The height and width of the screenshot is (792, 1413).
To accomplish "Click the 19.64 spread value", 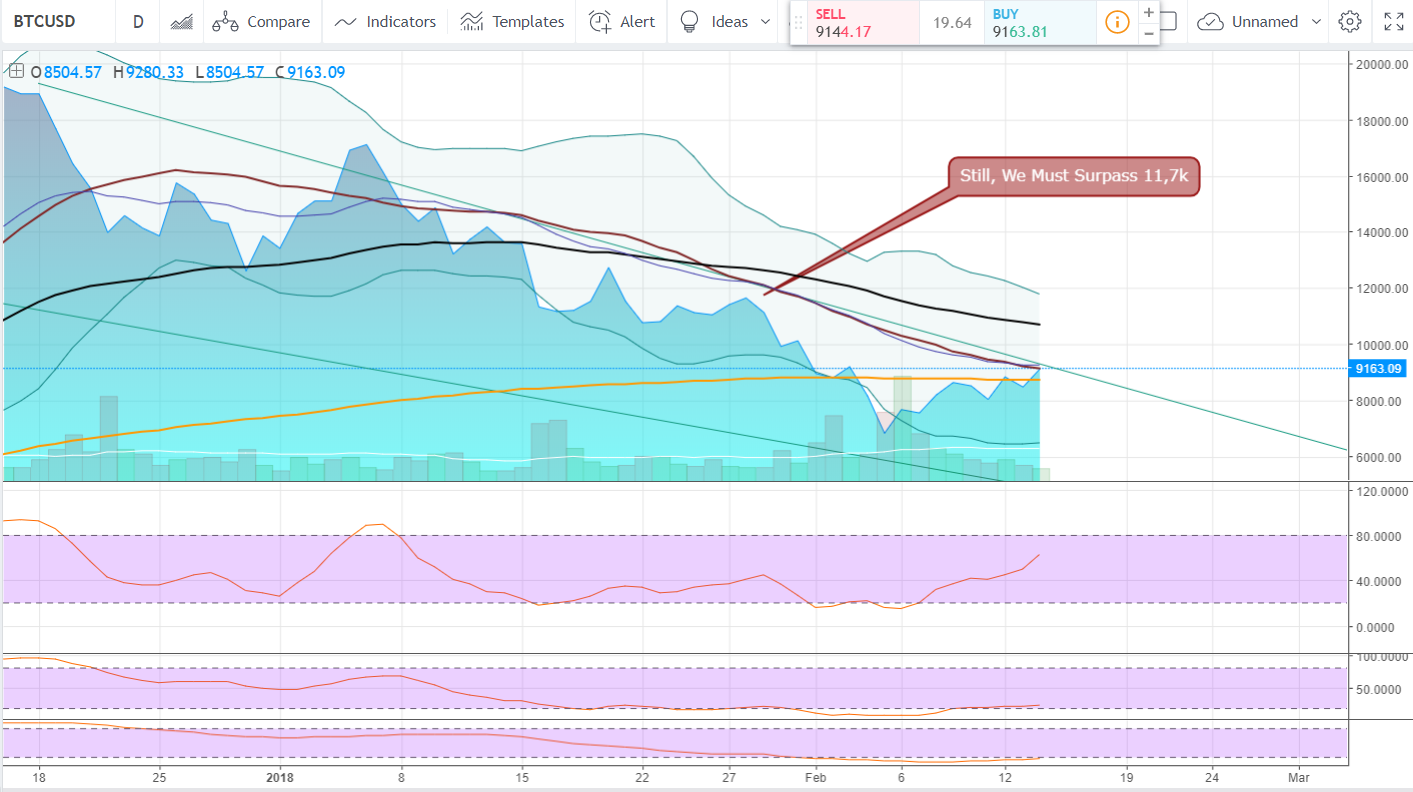I will point(952,23).
